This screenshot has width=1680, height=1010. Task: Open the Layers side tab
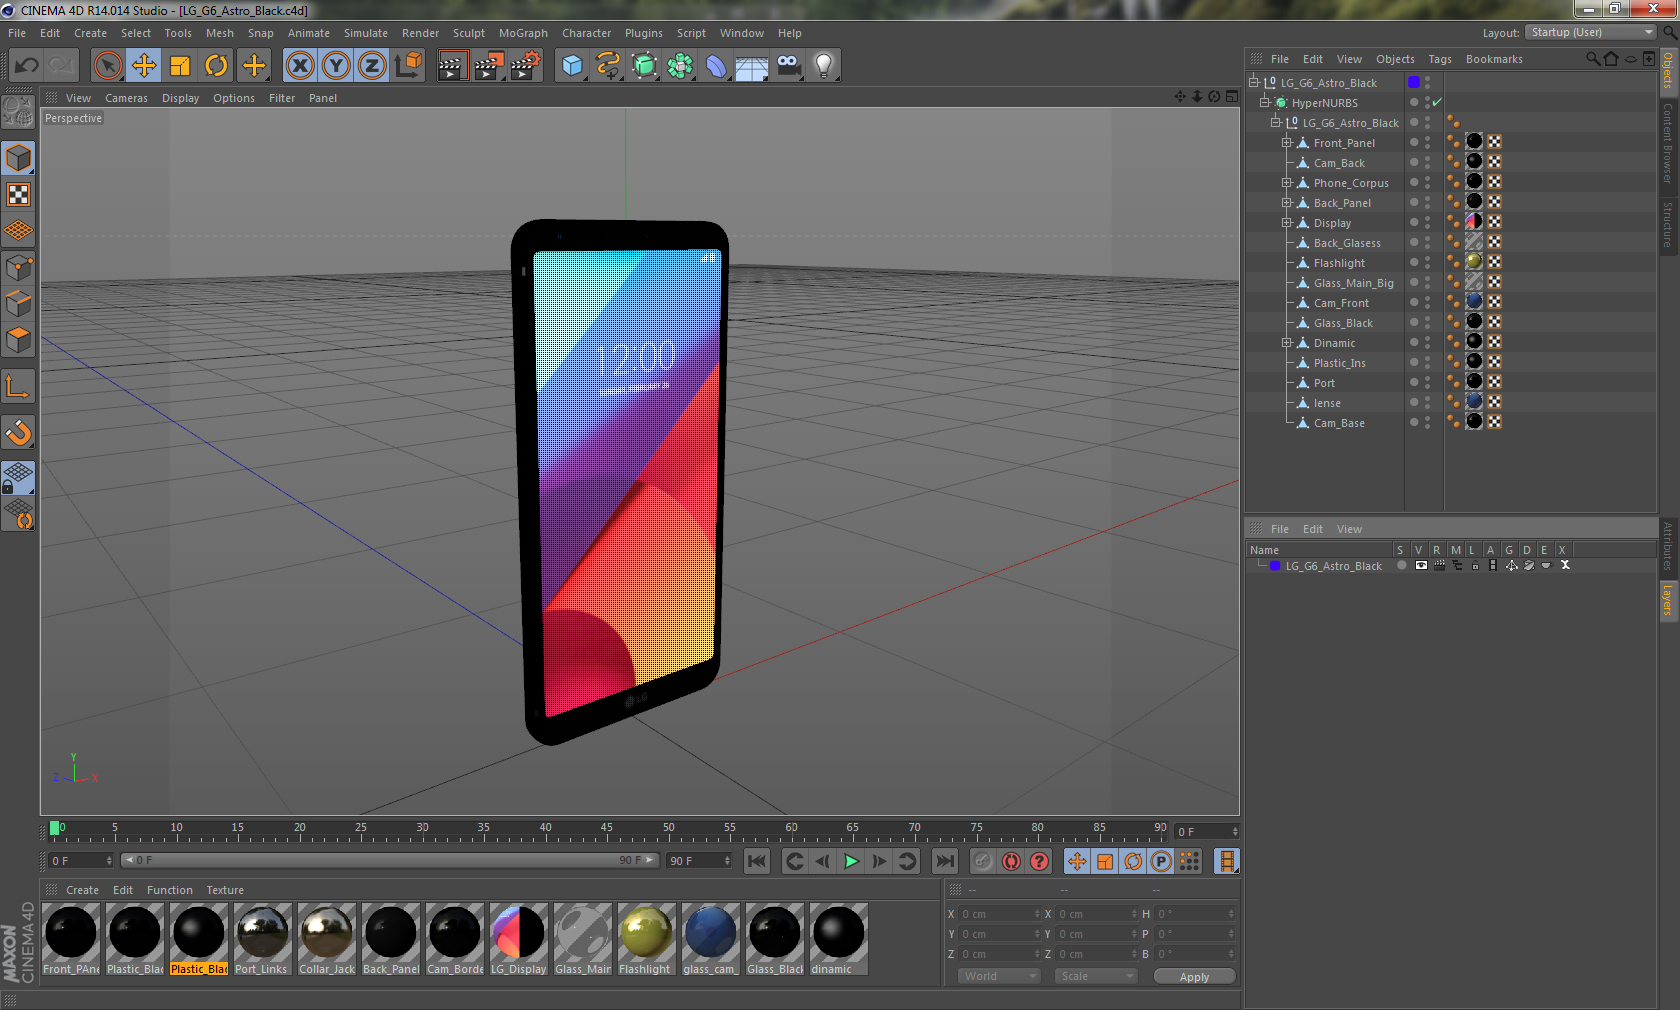click(x=1669, y=601)
